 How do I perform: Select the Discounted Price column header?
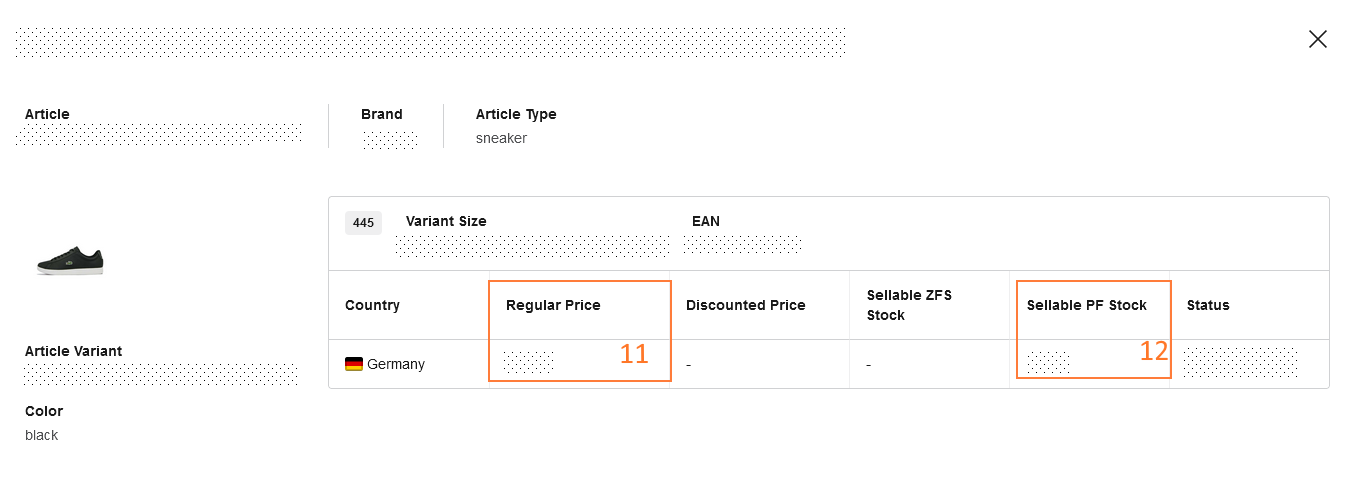pyautogui.click(x=745, y=305)
